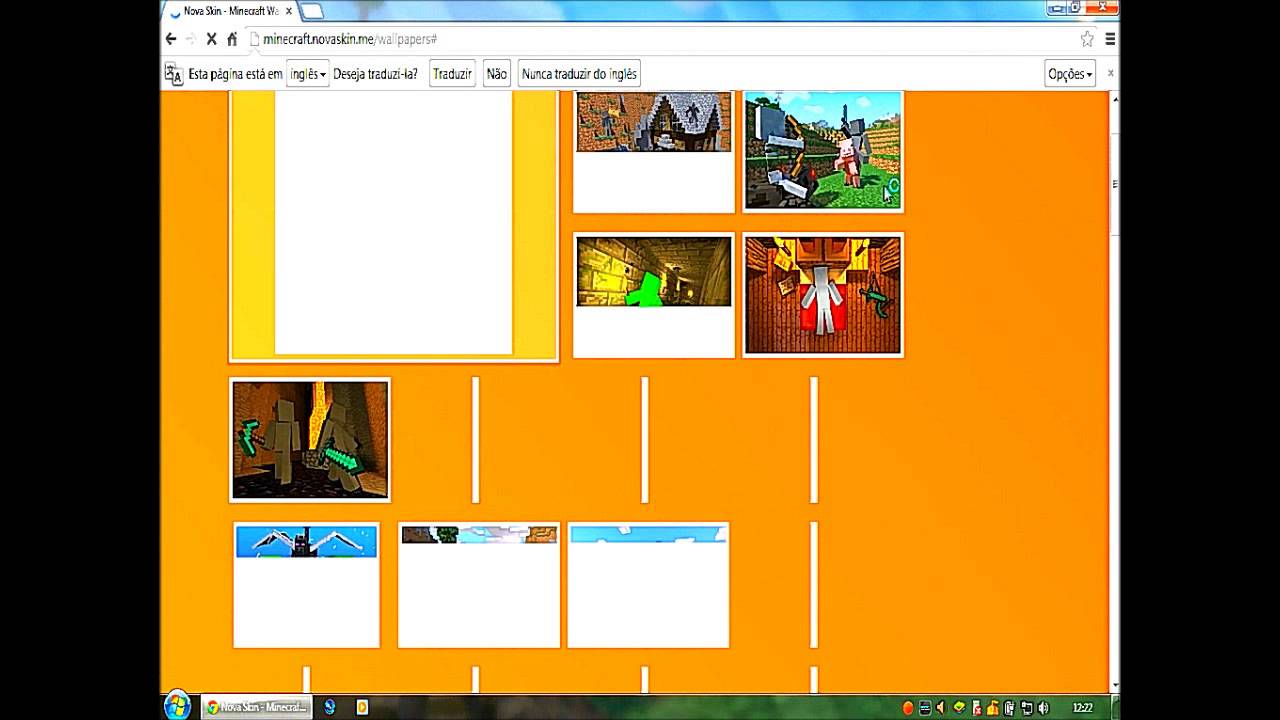This screenshot has width=1280, height=720.
Task: Switch to the Chrome Nova Skin taskbar button
Action: 256,707
